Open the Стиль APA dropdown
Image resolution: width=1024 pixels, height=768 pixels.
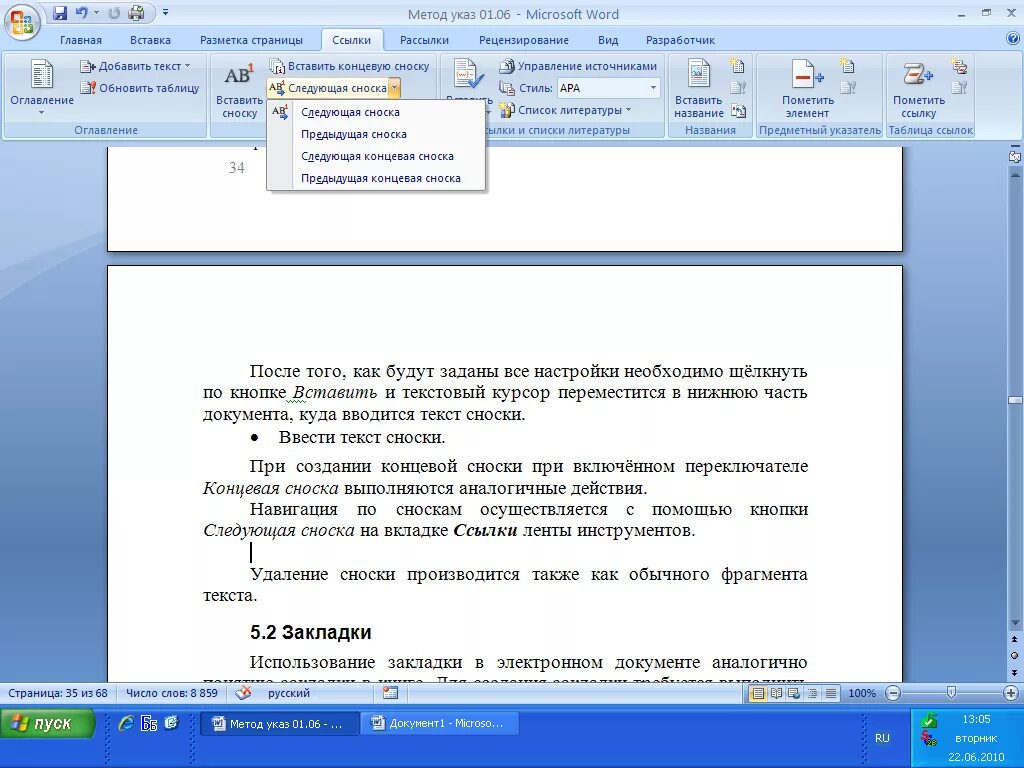[655, 87]
